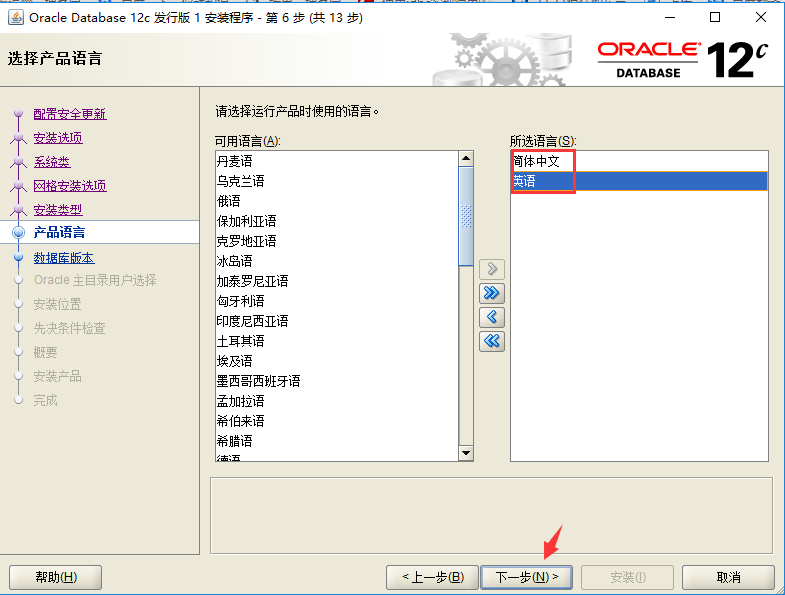Minimize the Oracle installer window
The height and width of the screenshot is (595, 785).
(x=670, y=18)
